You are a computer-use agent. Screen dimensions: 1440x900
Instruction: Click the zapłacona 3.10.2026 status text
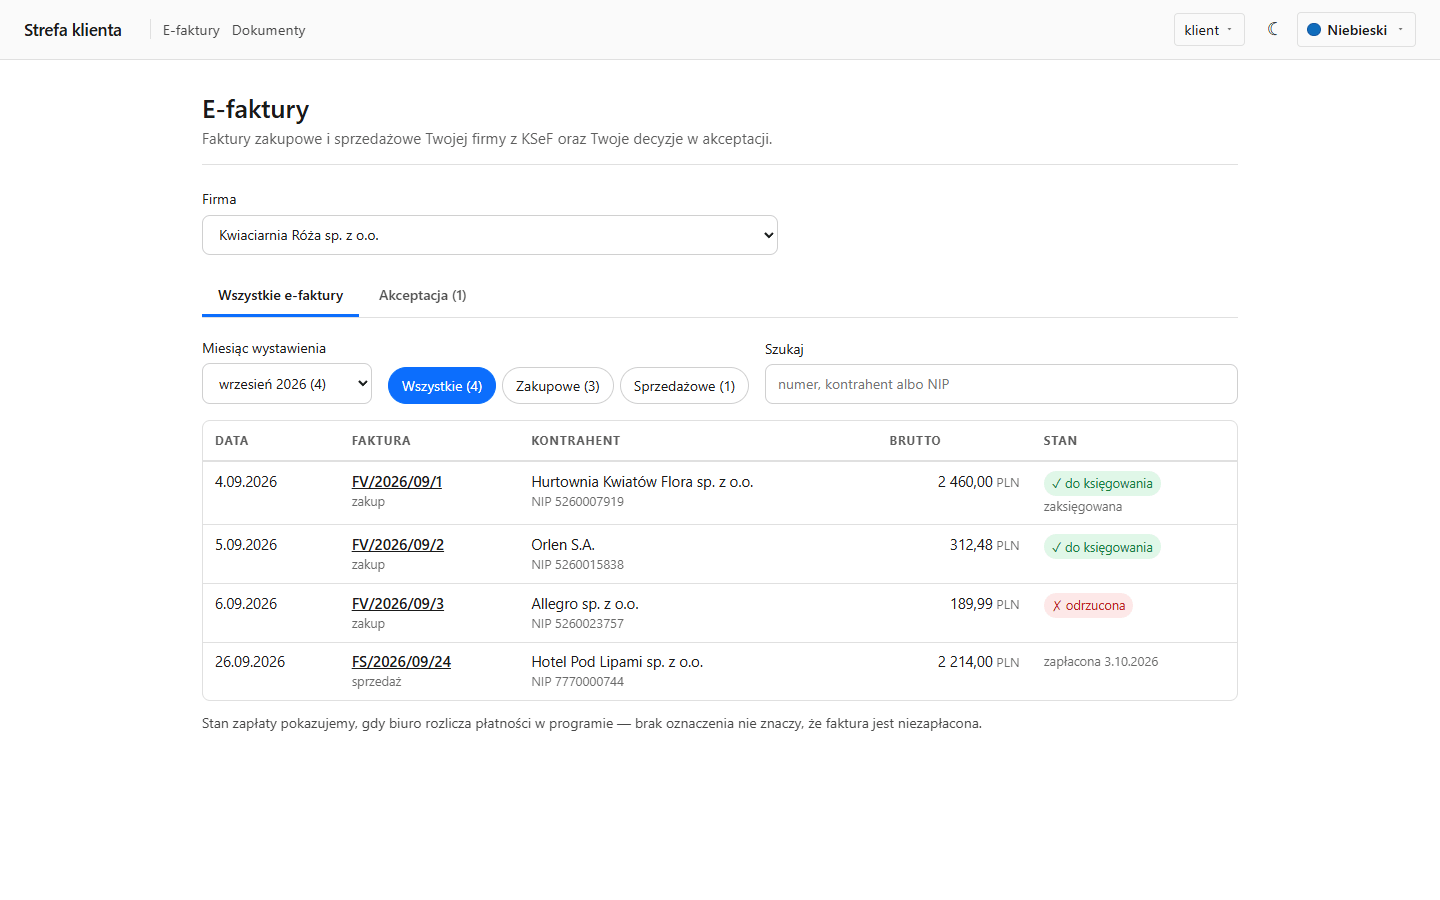pos(1101,662)
